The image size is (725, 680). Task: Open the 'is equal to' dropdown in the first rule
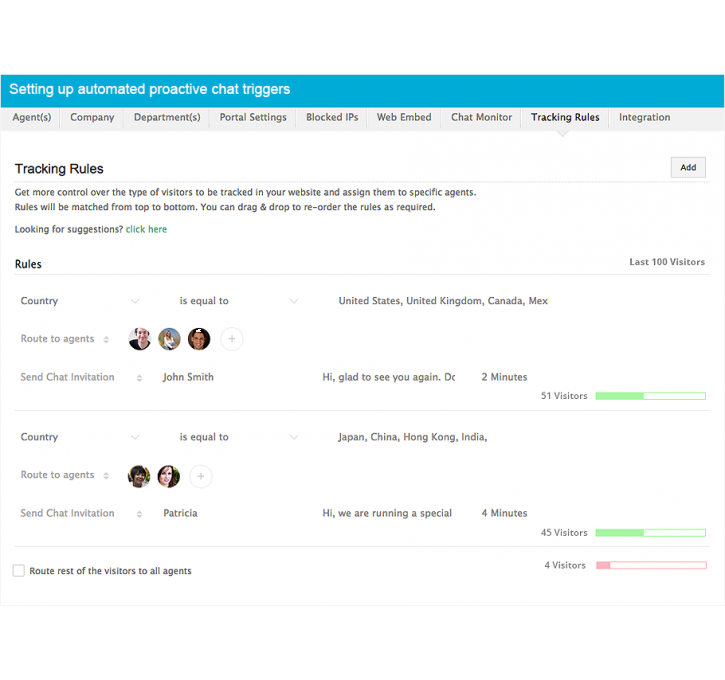pos(293,301)
